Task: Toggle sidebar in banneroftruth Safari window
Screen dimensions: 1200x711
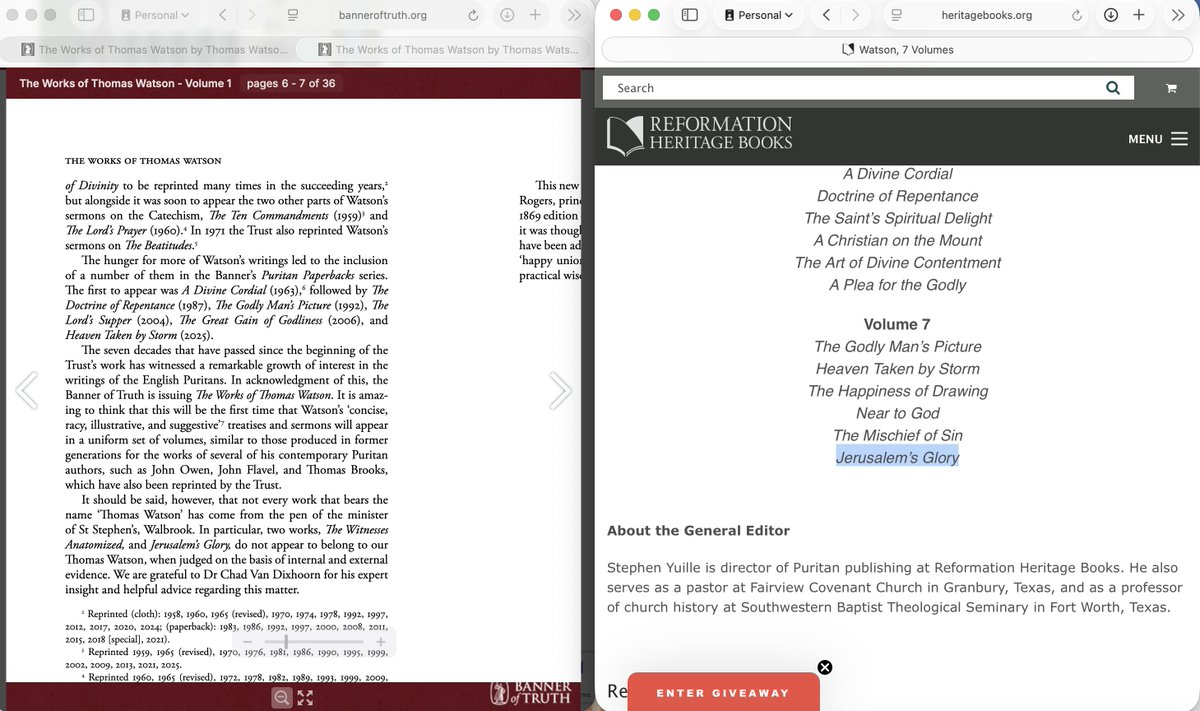Action: click(86, 15)
